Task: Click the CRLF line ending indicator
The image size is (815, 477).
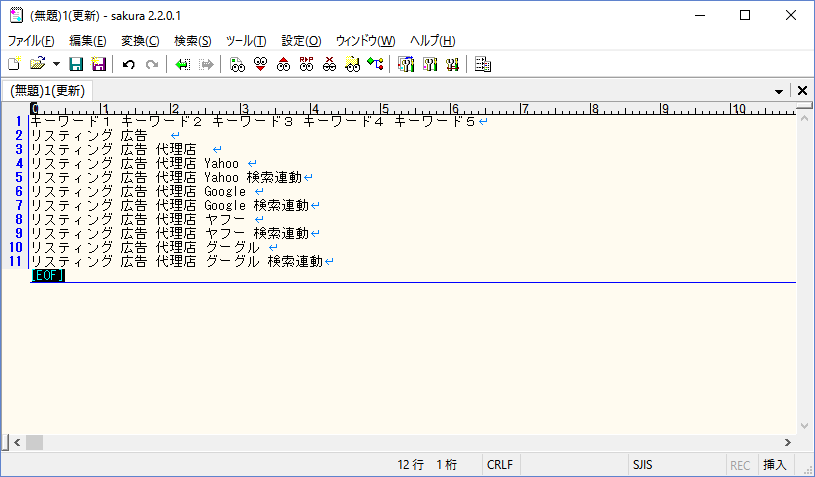Action: [499, 465]
